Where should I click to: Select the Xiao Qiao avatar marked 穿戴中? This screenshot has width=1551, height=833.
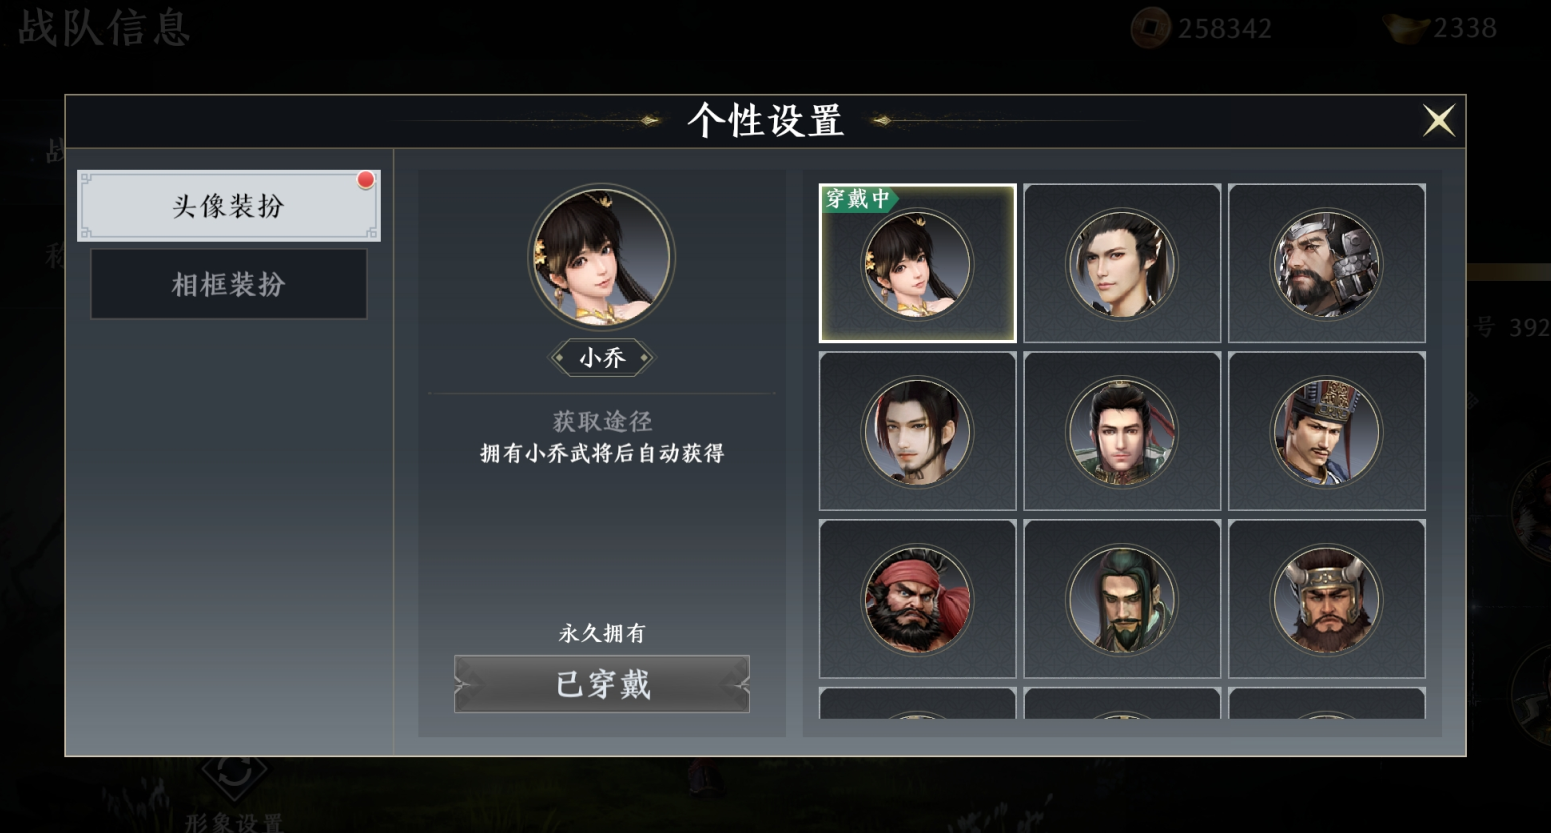tap(917, 263)
